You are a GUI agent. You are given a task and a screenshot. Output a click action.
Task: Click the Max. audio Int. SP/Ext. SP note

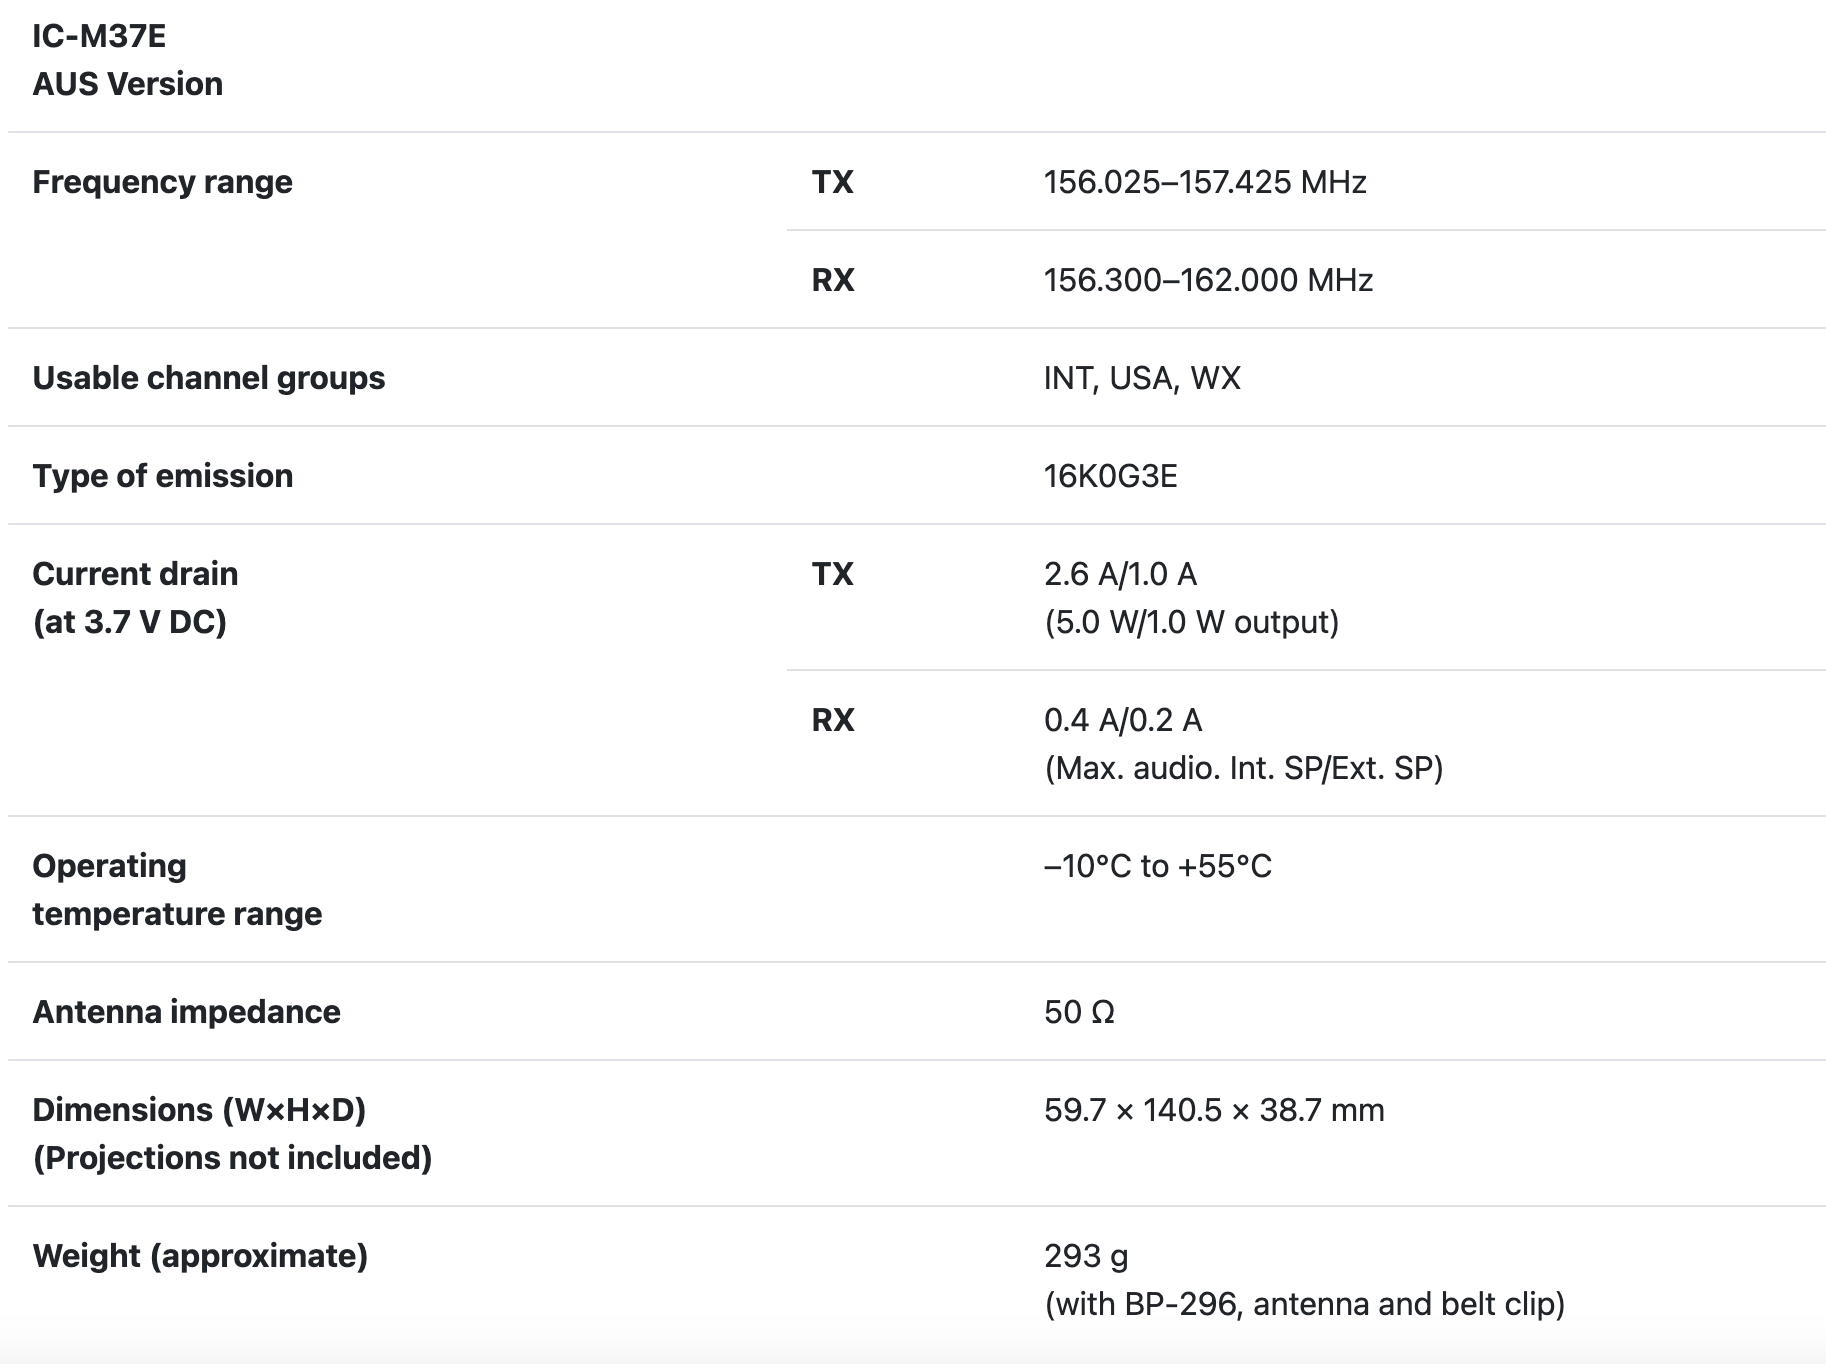pyautogui.click(x=1243, y=768)
